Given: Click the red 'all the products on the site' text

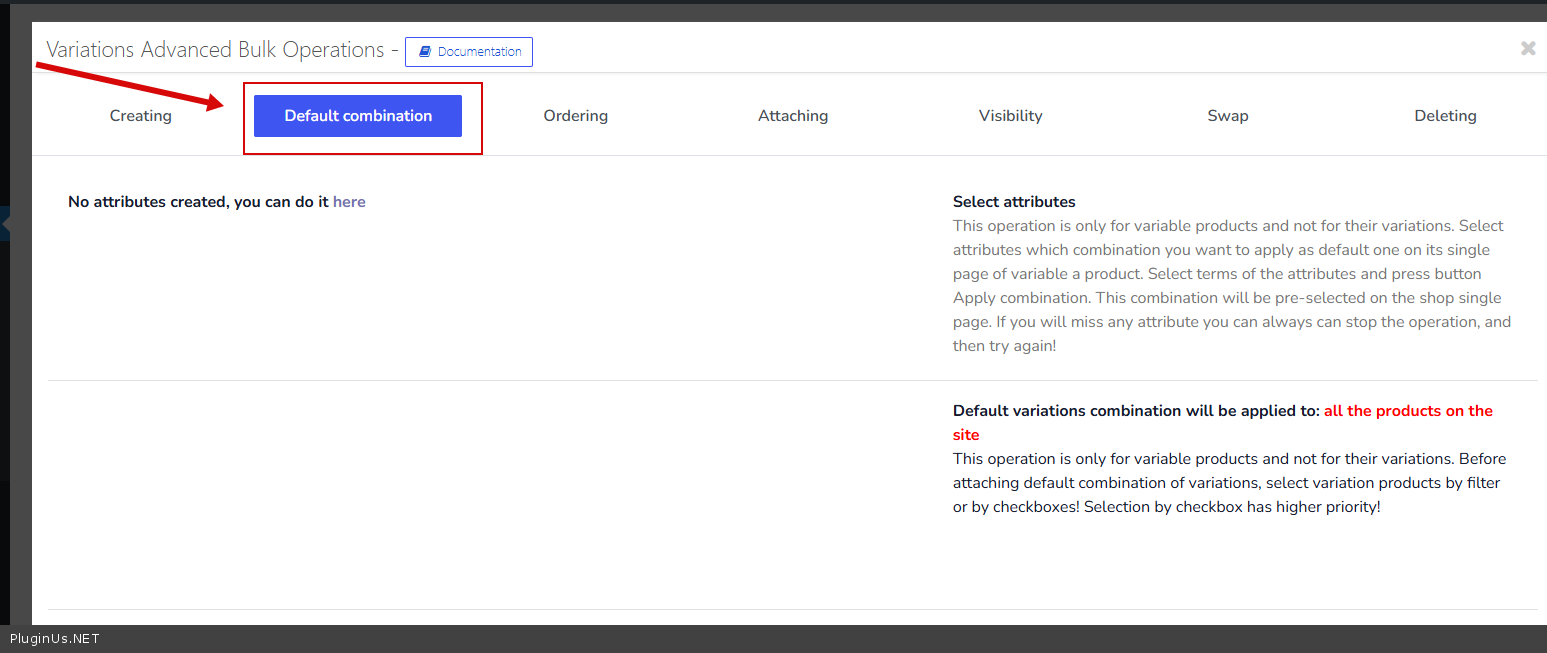Looking at the screenshot, I should pos(1407,411).
